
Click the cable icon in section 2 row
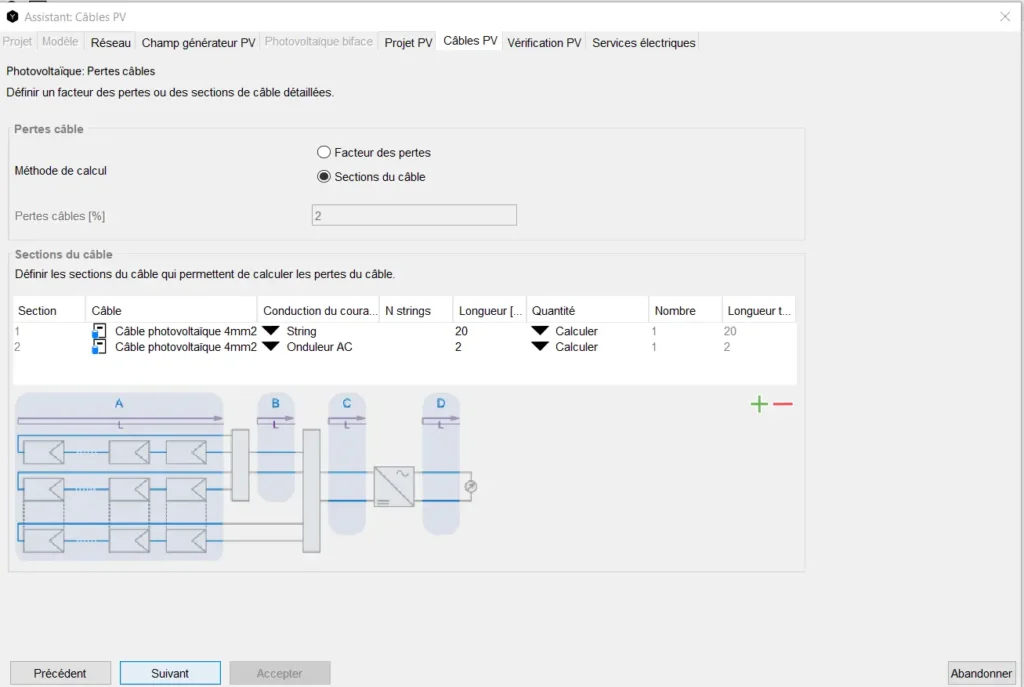click(x=99, y=347)
